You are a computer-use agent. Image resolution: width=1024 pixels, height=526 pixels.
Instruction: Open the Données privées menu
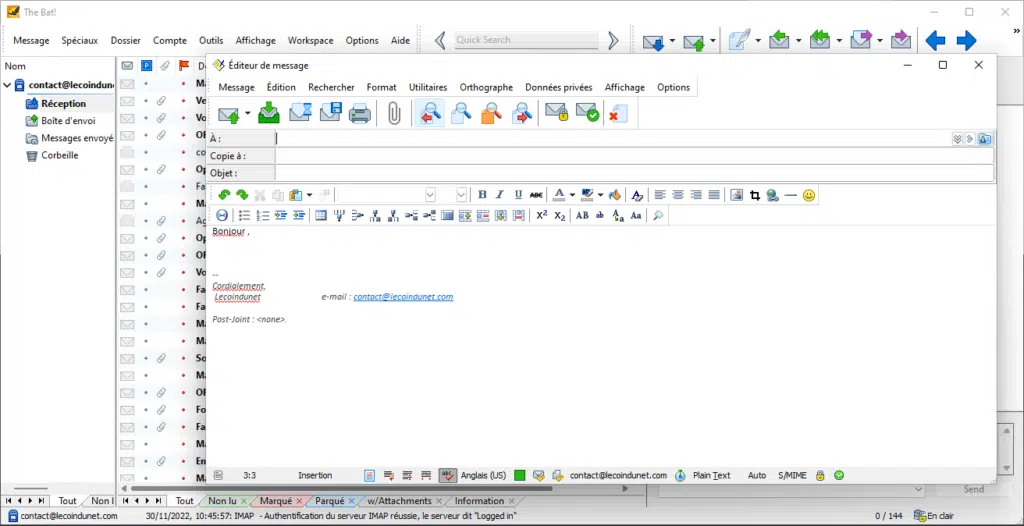[558, 87]
